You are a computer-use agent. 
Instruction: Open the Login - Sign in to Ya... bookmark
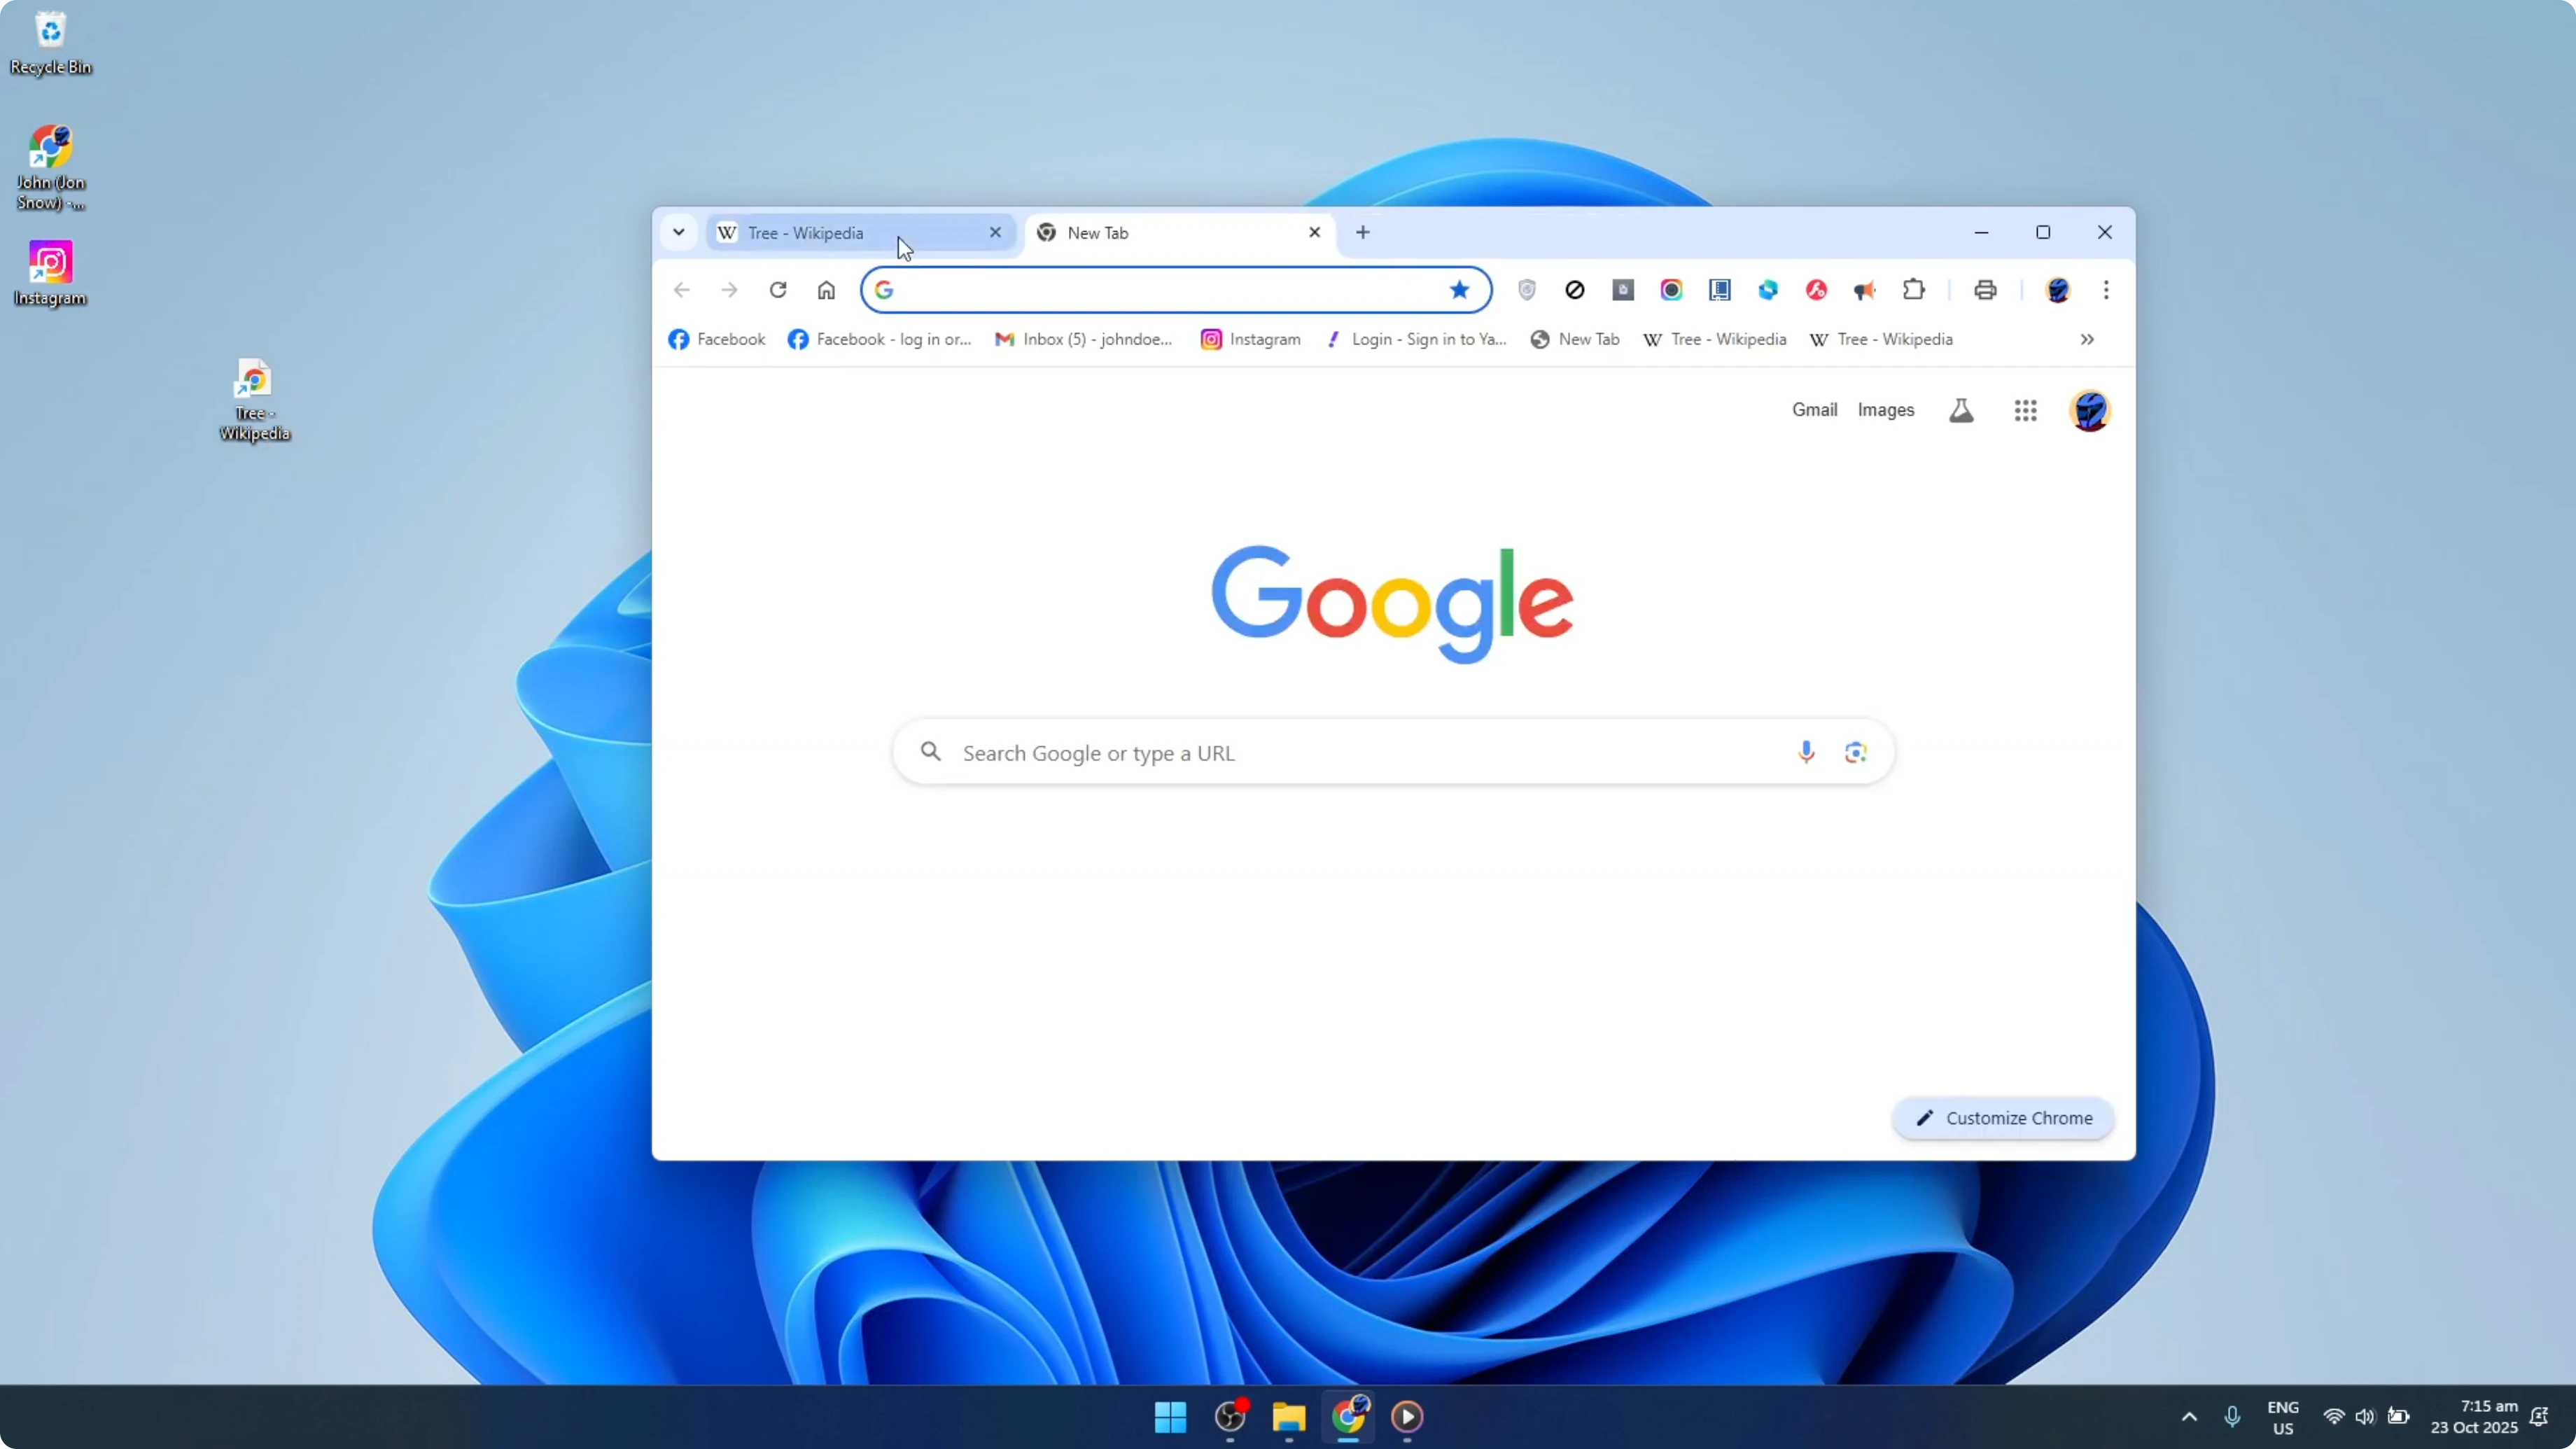(x=1416, y=339)
